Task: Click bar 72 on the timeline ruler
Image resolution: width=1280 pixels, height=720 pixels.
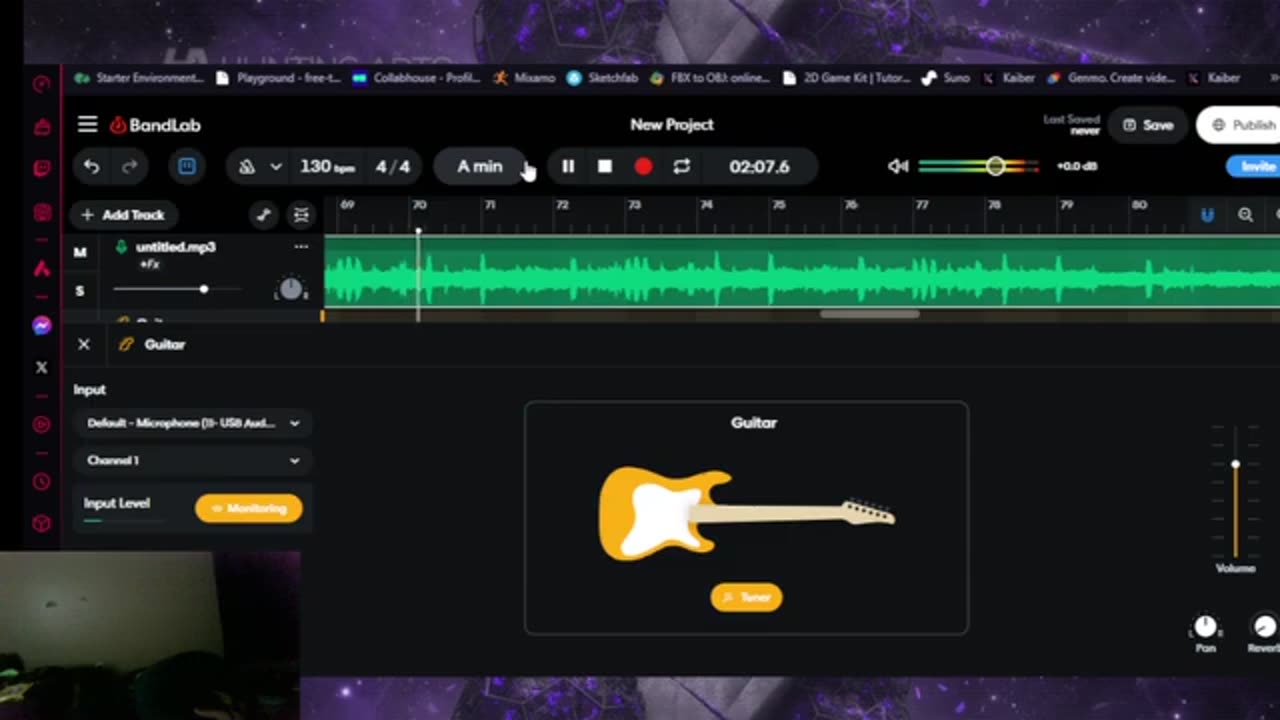Action: 562,205
